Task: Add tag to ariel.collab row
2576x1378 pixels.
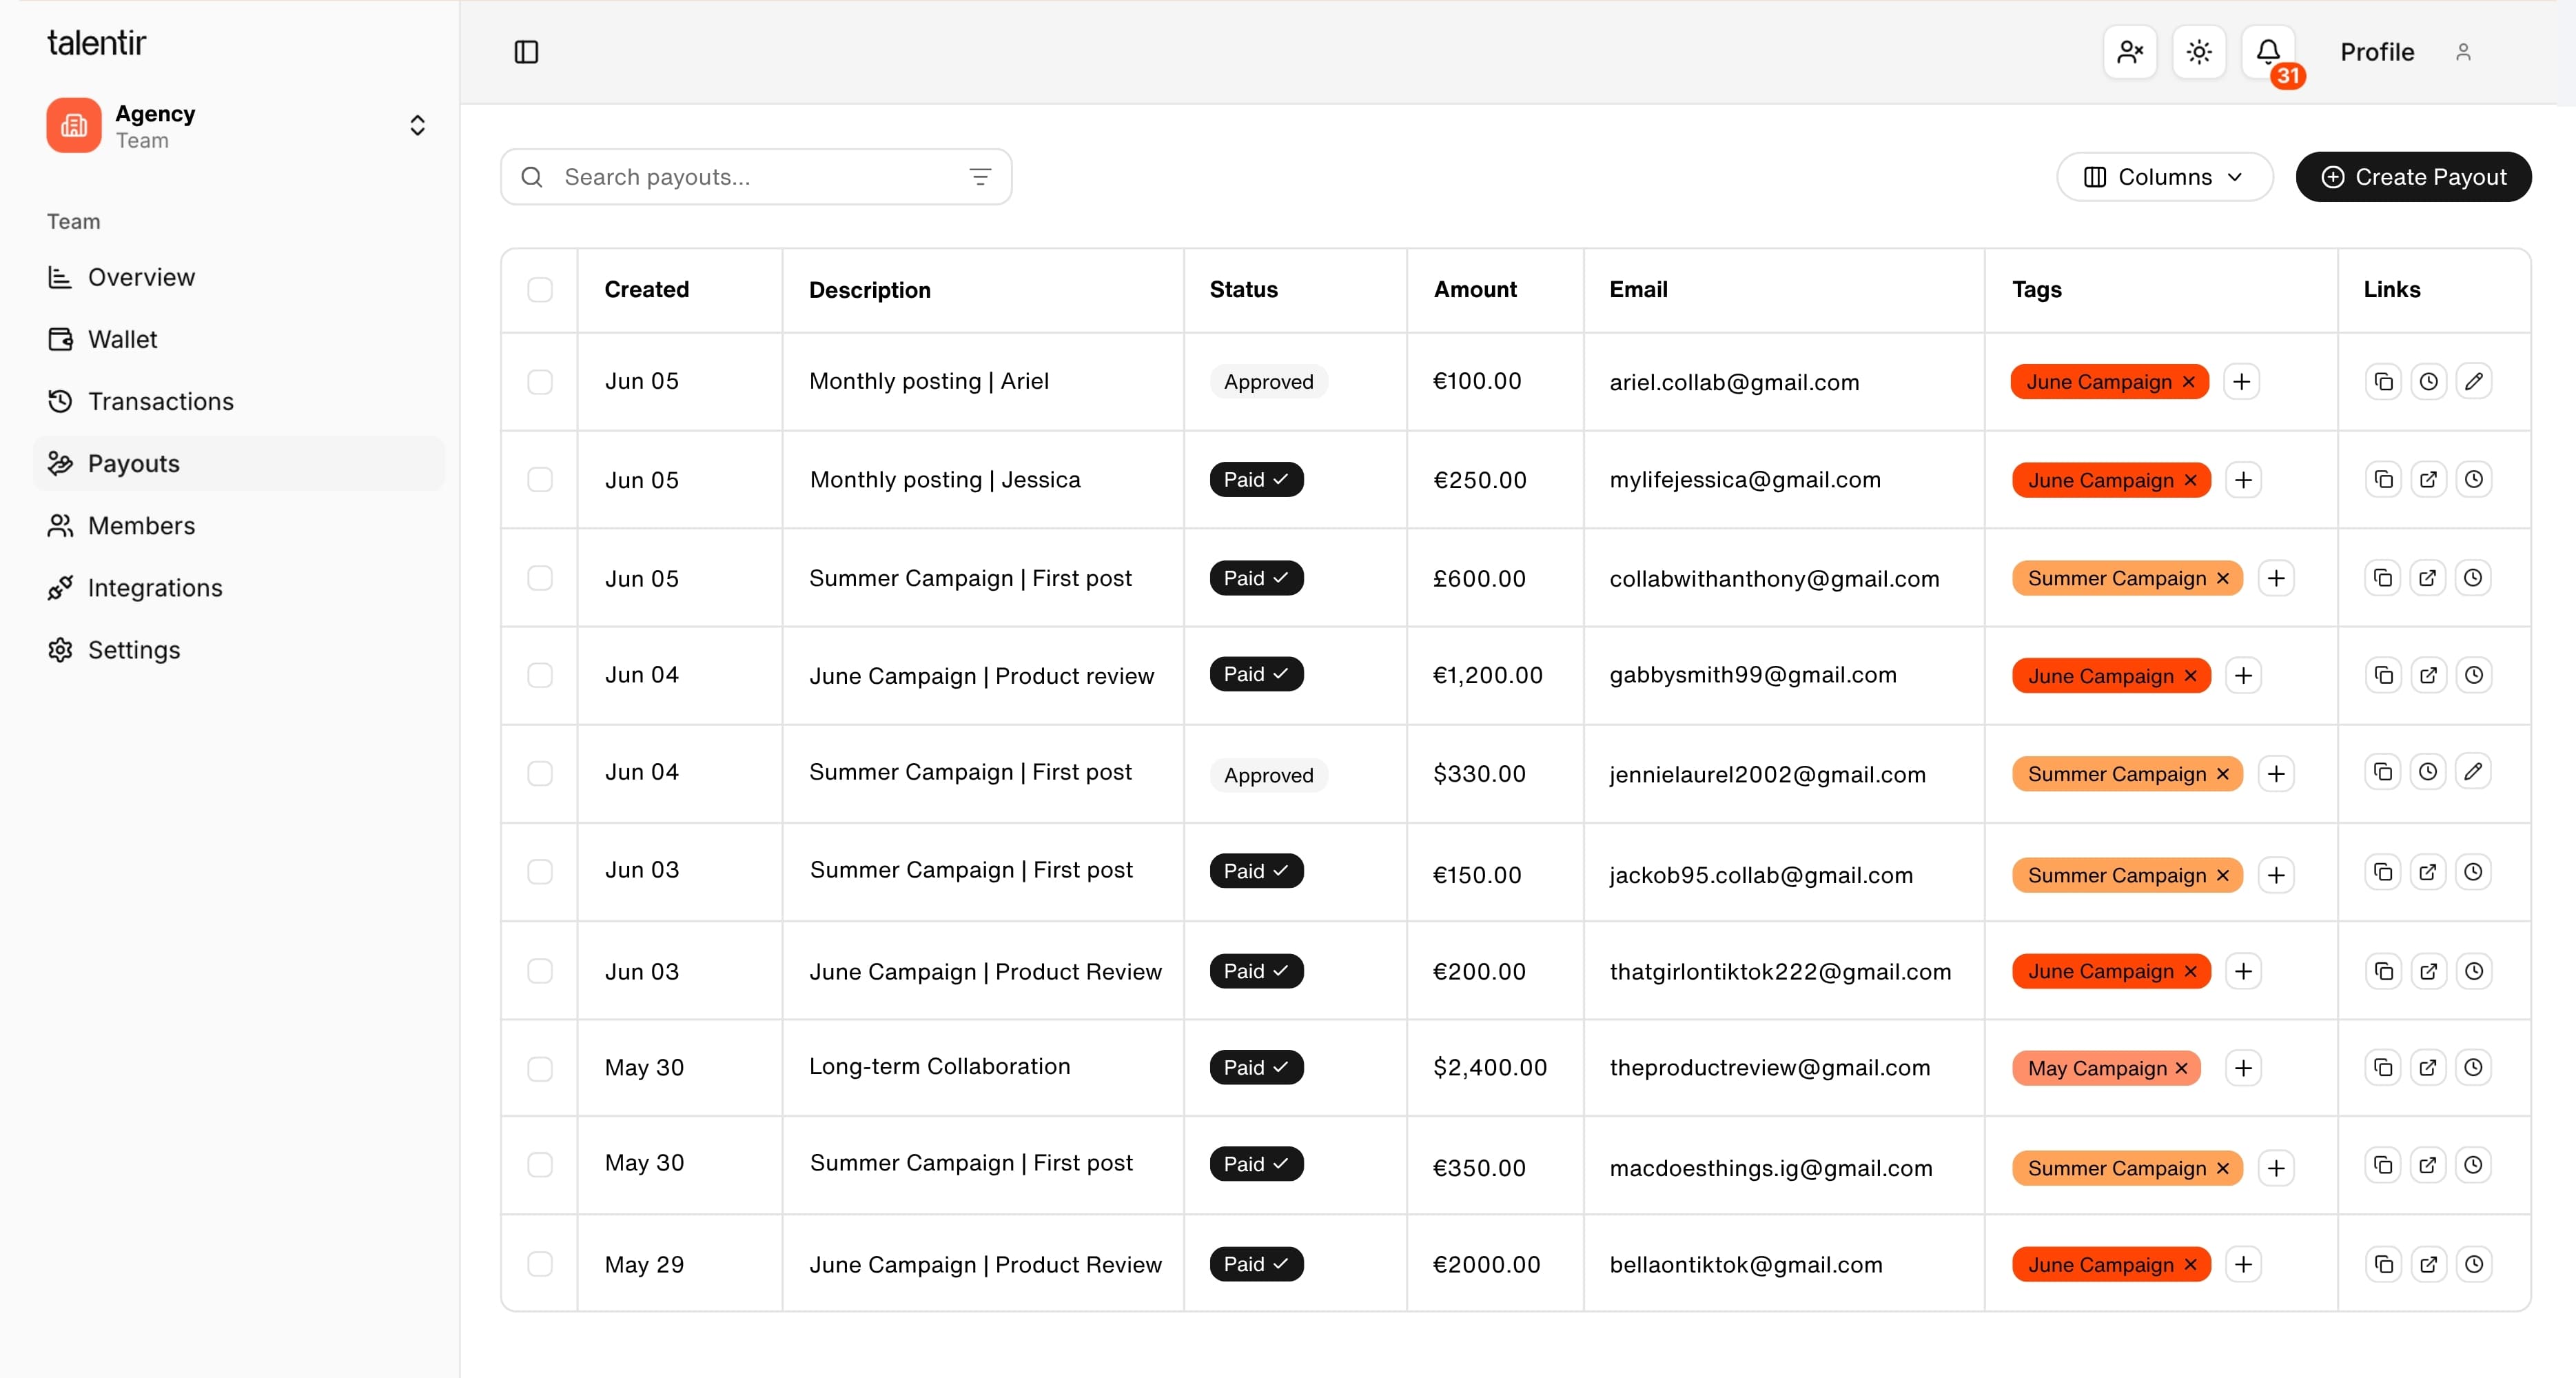Action: (2242, 382)
